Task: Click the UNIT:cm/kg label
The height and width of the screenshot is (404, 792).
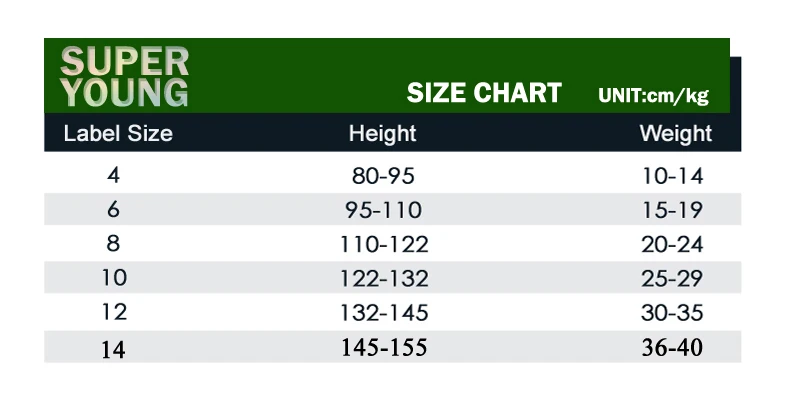Action: 654,95
